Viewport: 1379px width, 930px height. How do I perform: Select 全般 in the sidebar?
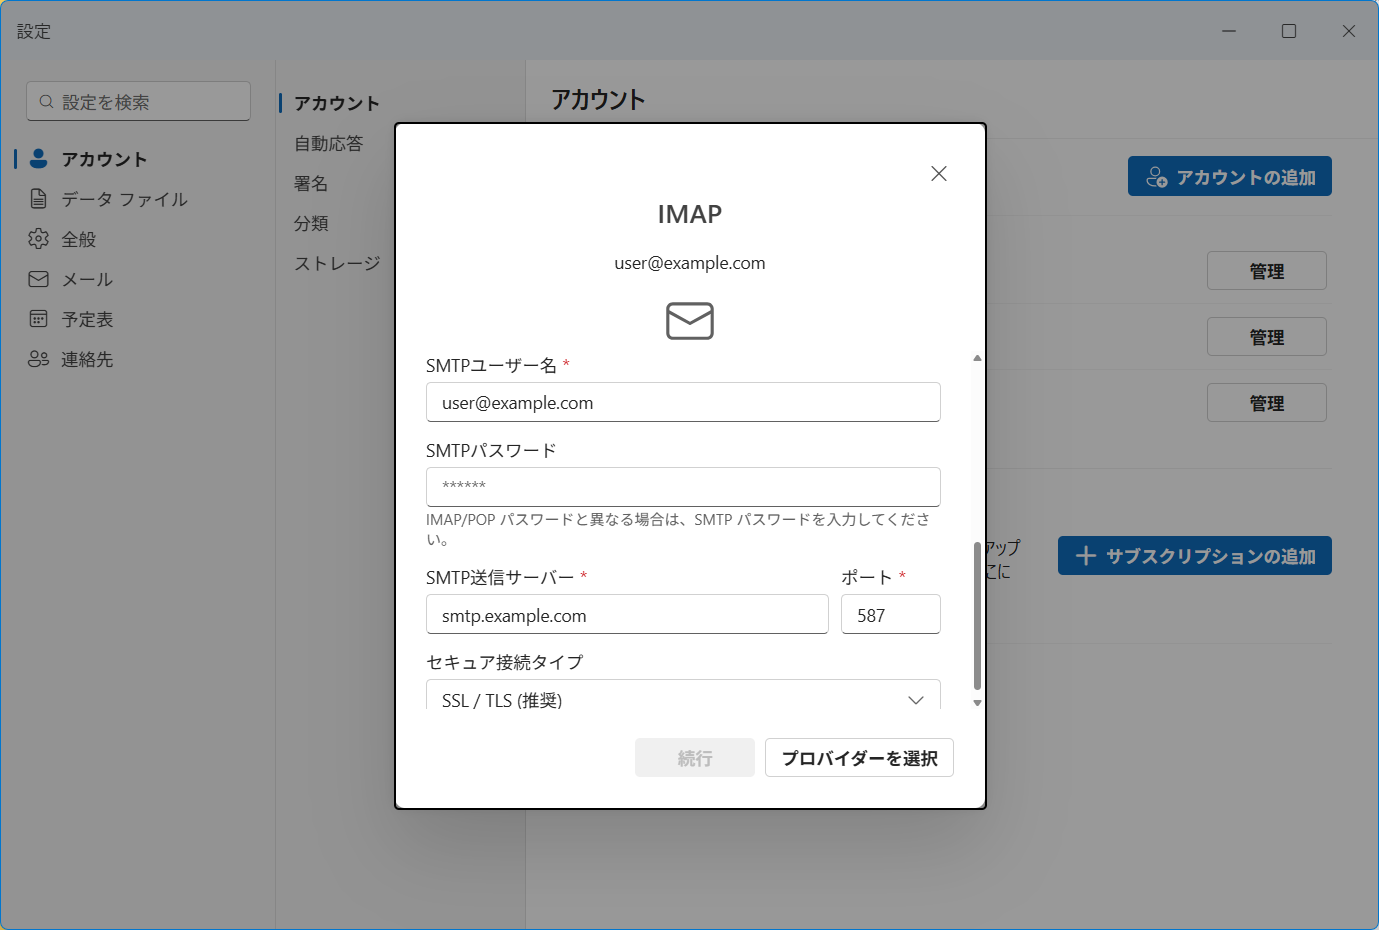pos(79,239)
